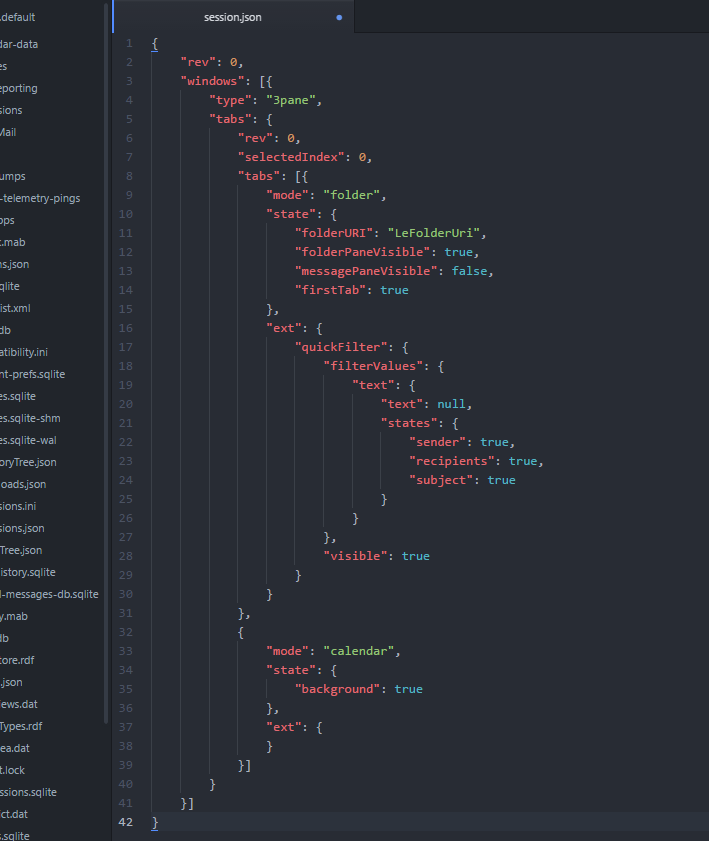Click the "filterValues" key
Viewport: 709px width, 841px height.
(x=373, y=366)
